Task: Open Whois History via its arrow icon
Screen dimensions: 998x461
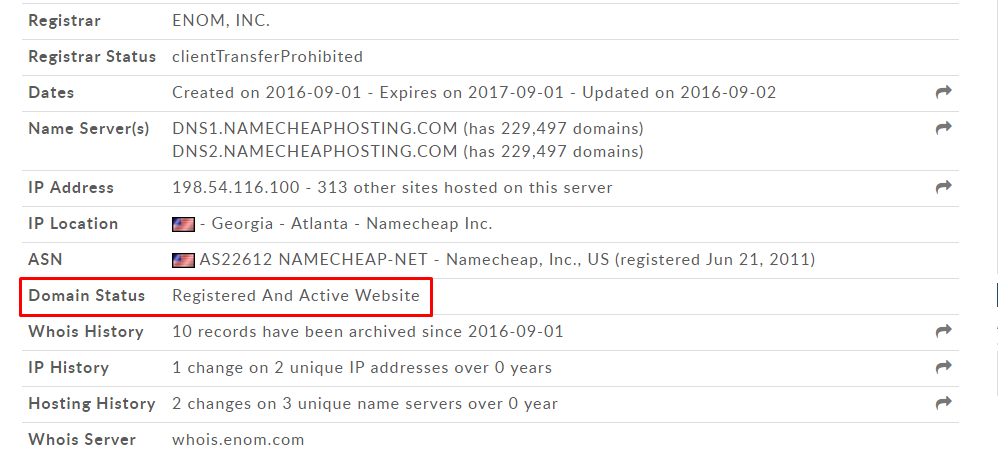Action: [x=943, y=331]
